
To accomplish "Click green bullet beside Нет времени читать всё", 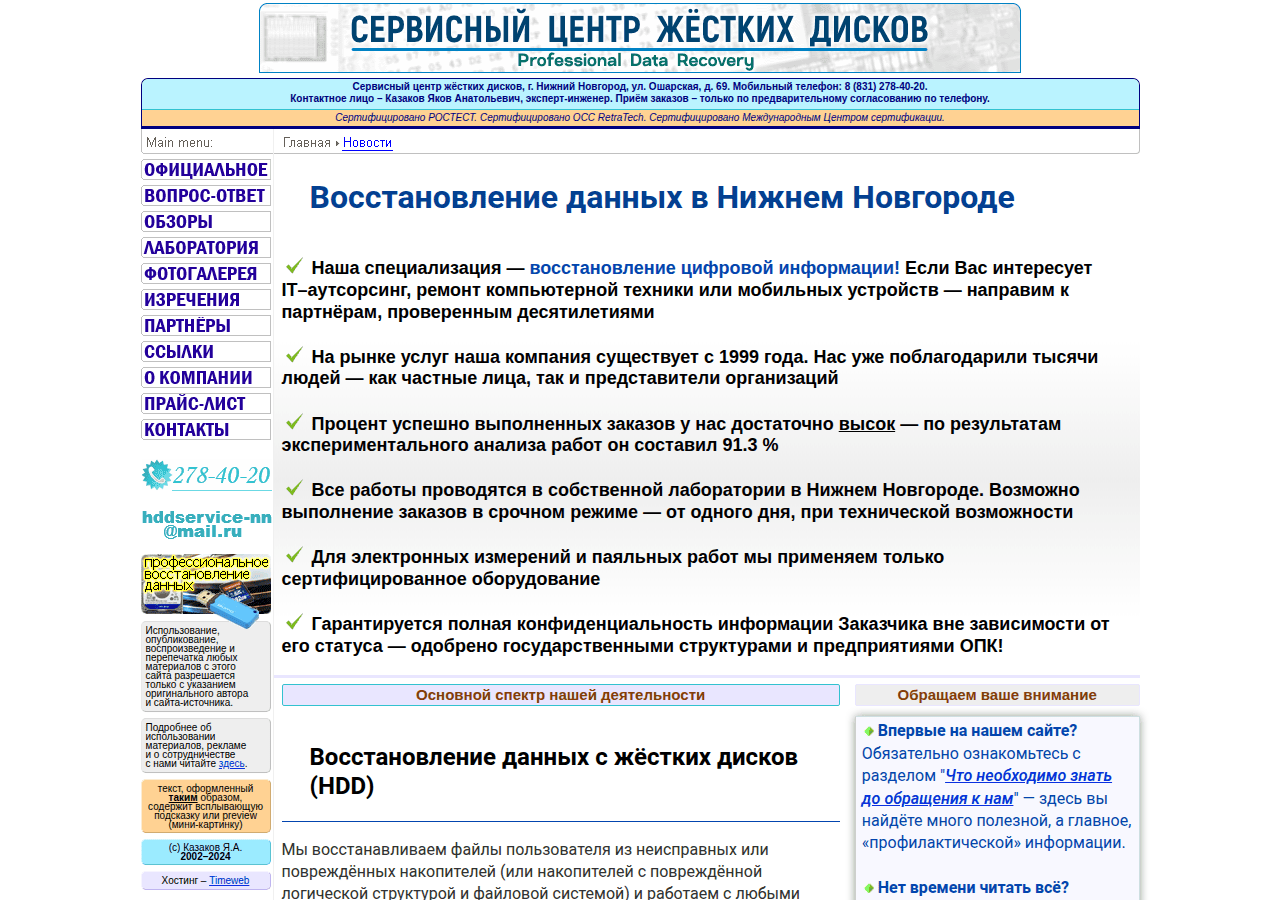I will [x=869, y=888].
